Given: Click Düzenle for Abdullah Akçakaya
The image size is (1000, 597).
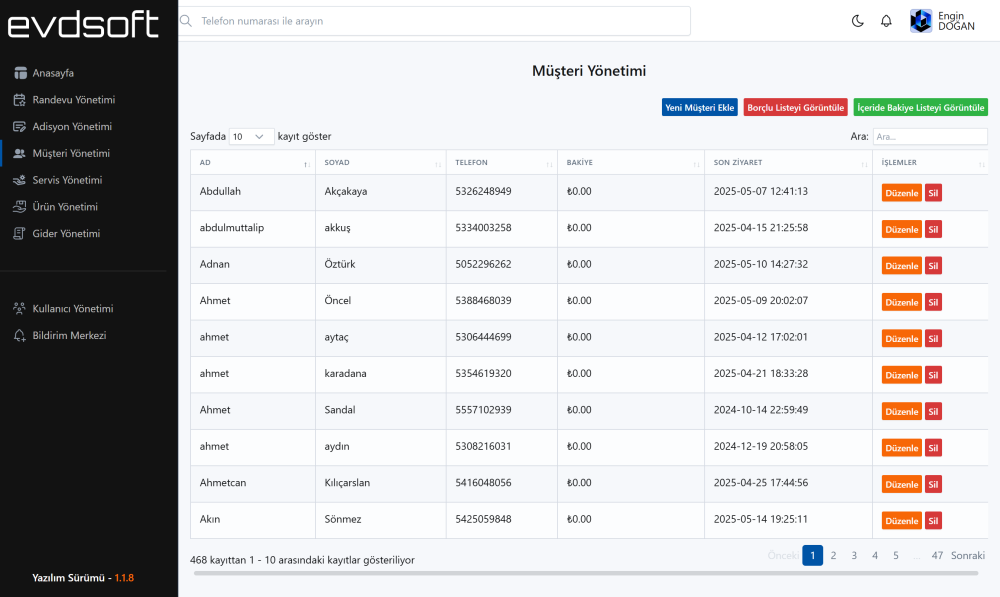Looking at the screenshot, I should click(901, 193).
